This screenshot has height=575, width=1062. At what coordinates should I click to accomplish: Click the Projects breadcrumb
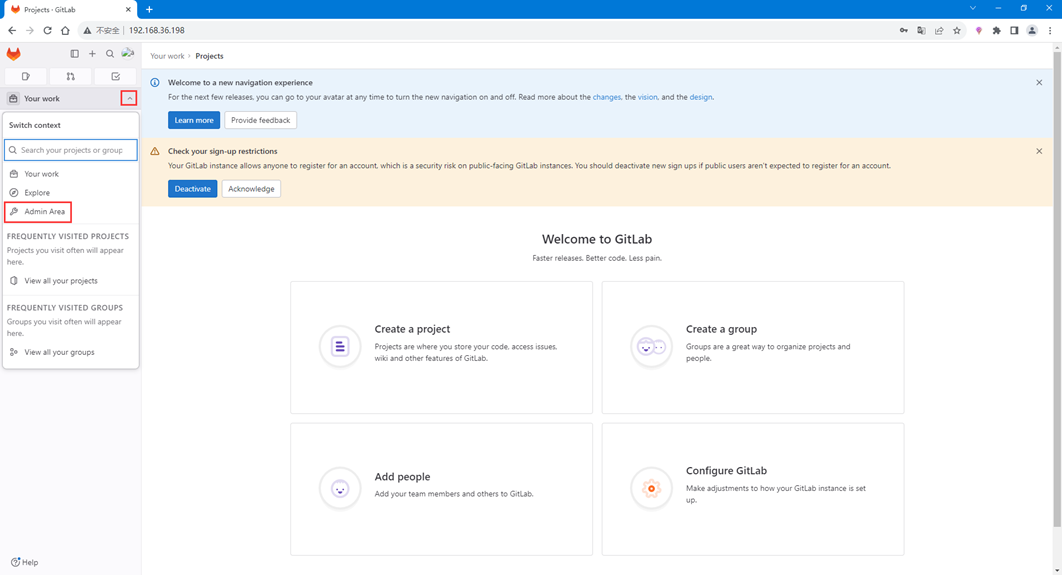pos(209,56)
